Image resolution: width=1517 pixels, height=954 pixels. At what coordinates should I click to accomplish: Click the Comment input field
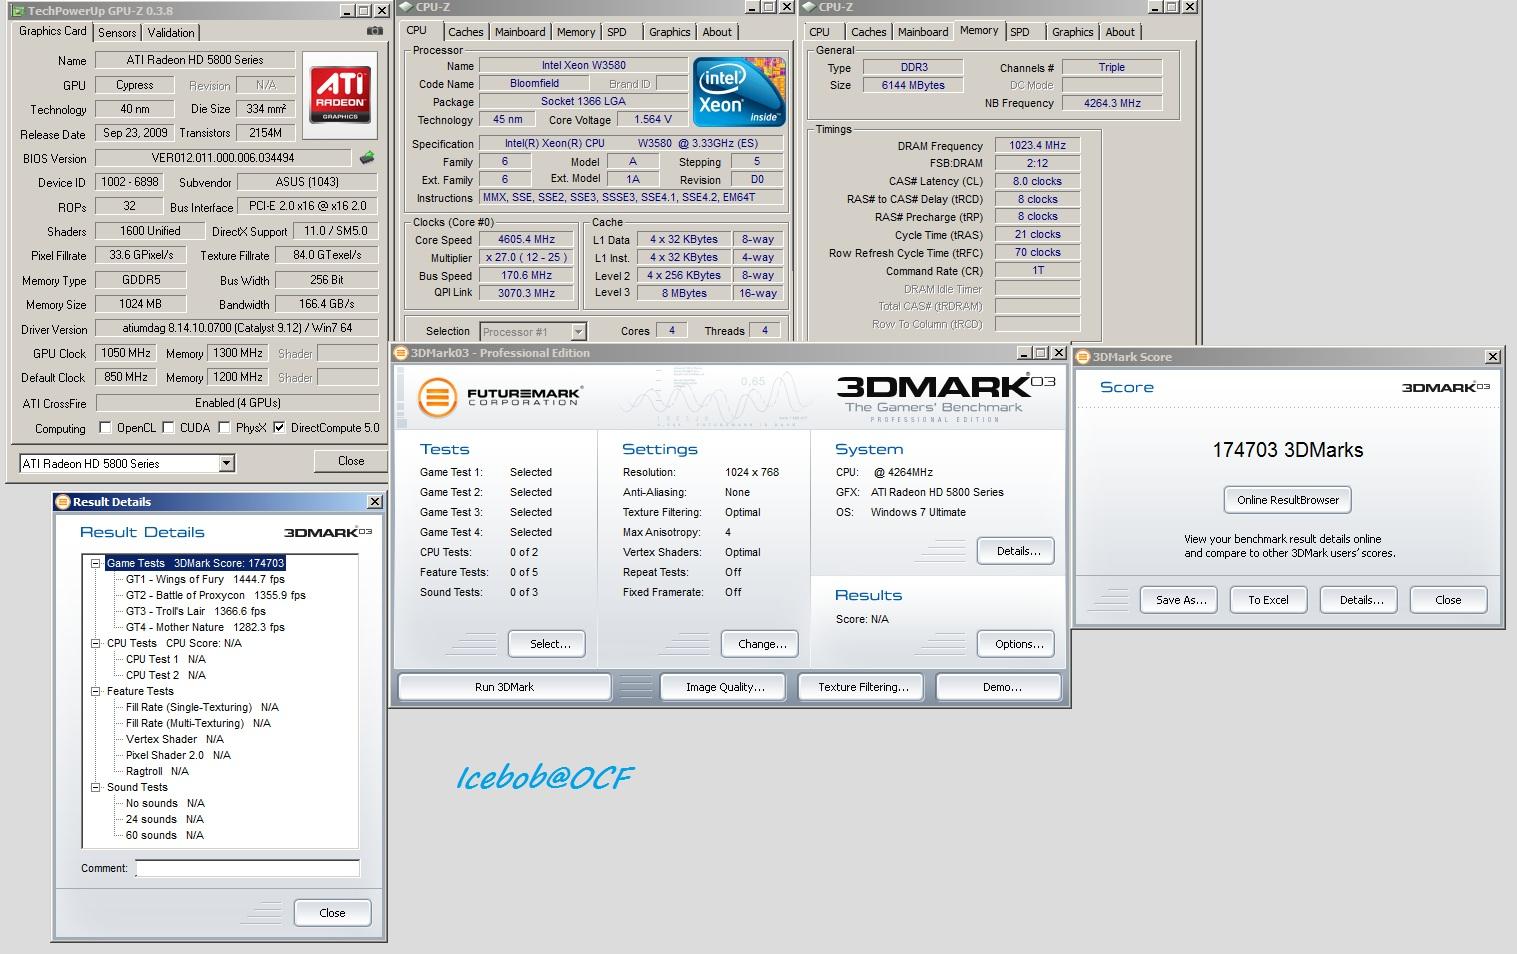(x=247, y=868)
